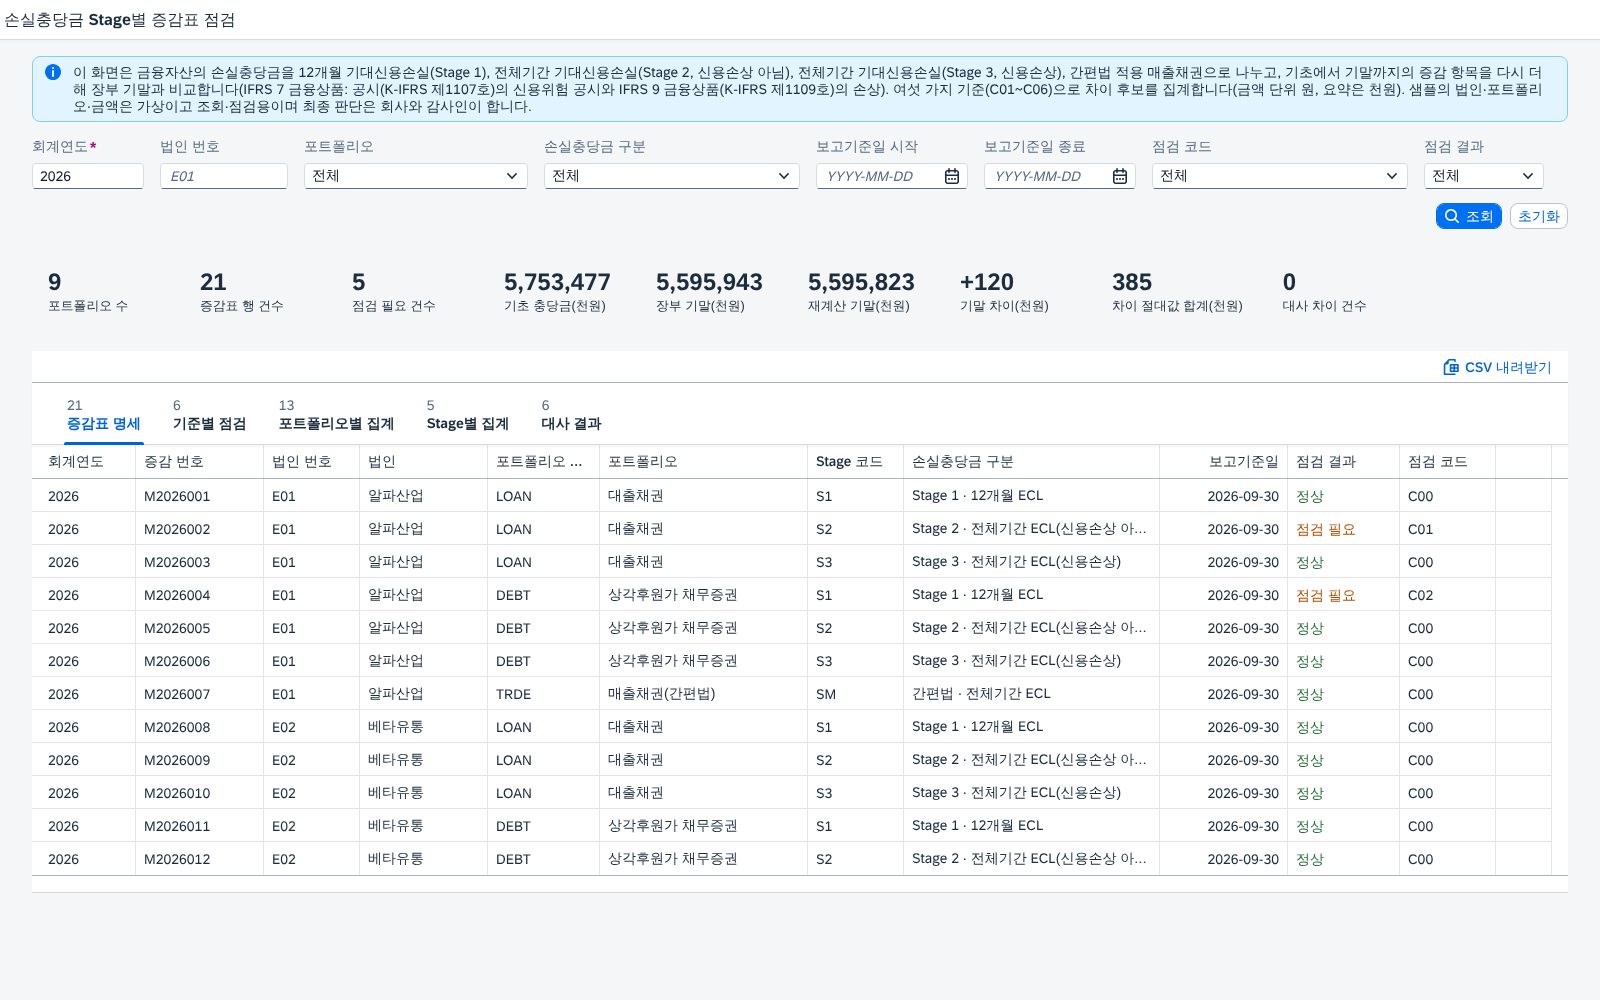Focus the 회계연도 input field
The width and height of the screenshot is (1600, 1000).
87,176
